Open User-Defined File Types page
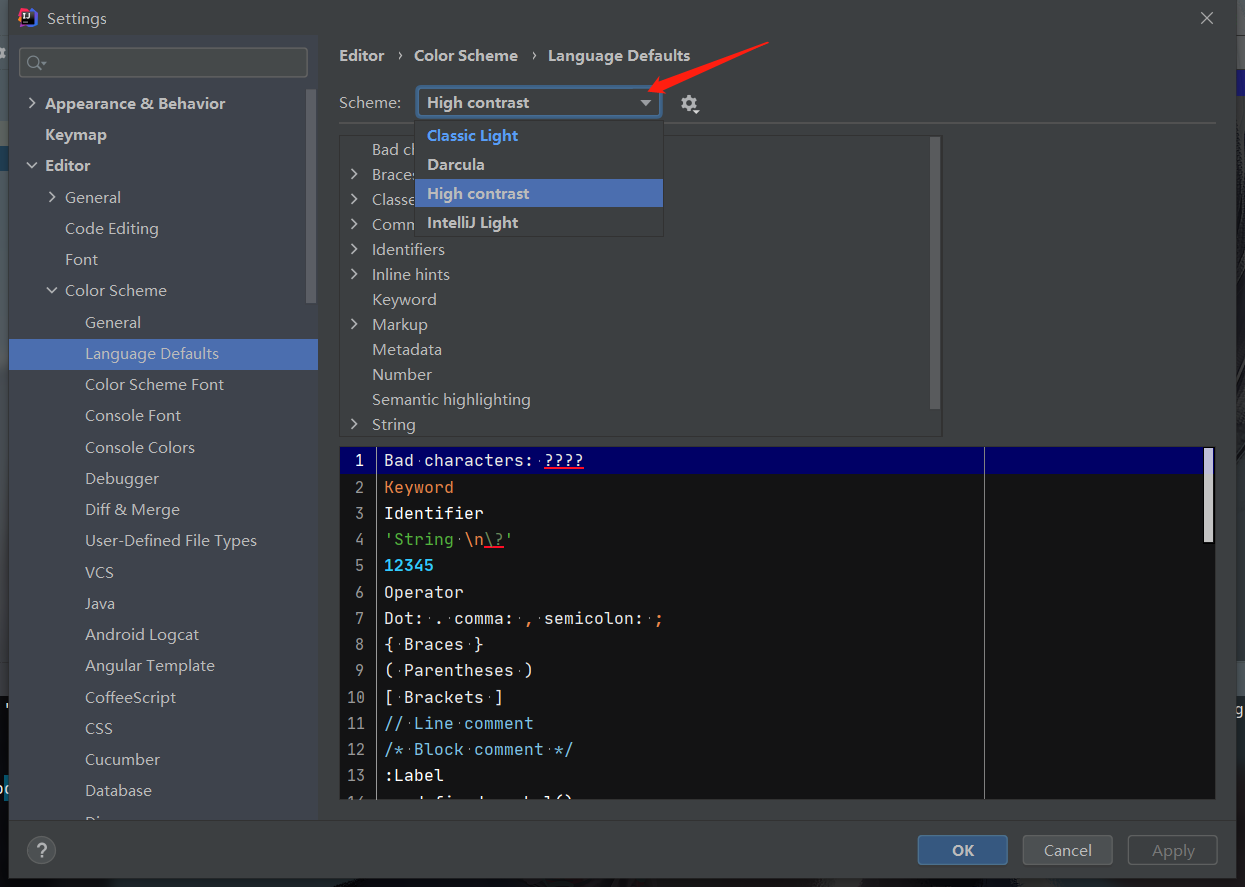The width and height of the screenshot is (1245, 887). (171, 540)
